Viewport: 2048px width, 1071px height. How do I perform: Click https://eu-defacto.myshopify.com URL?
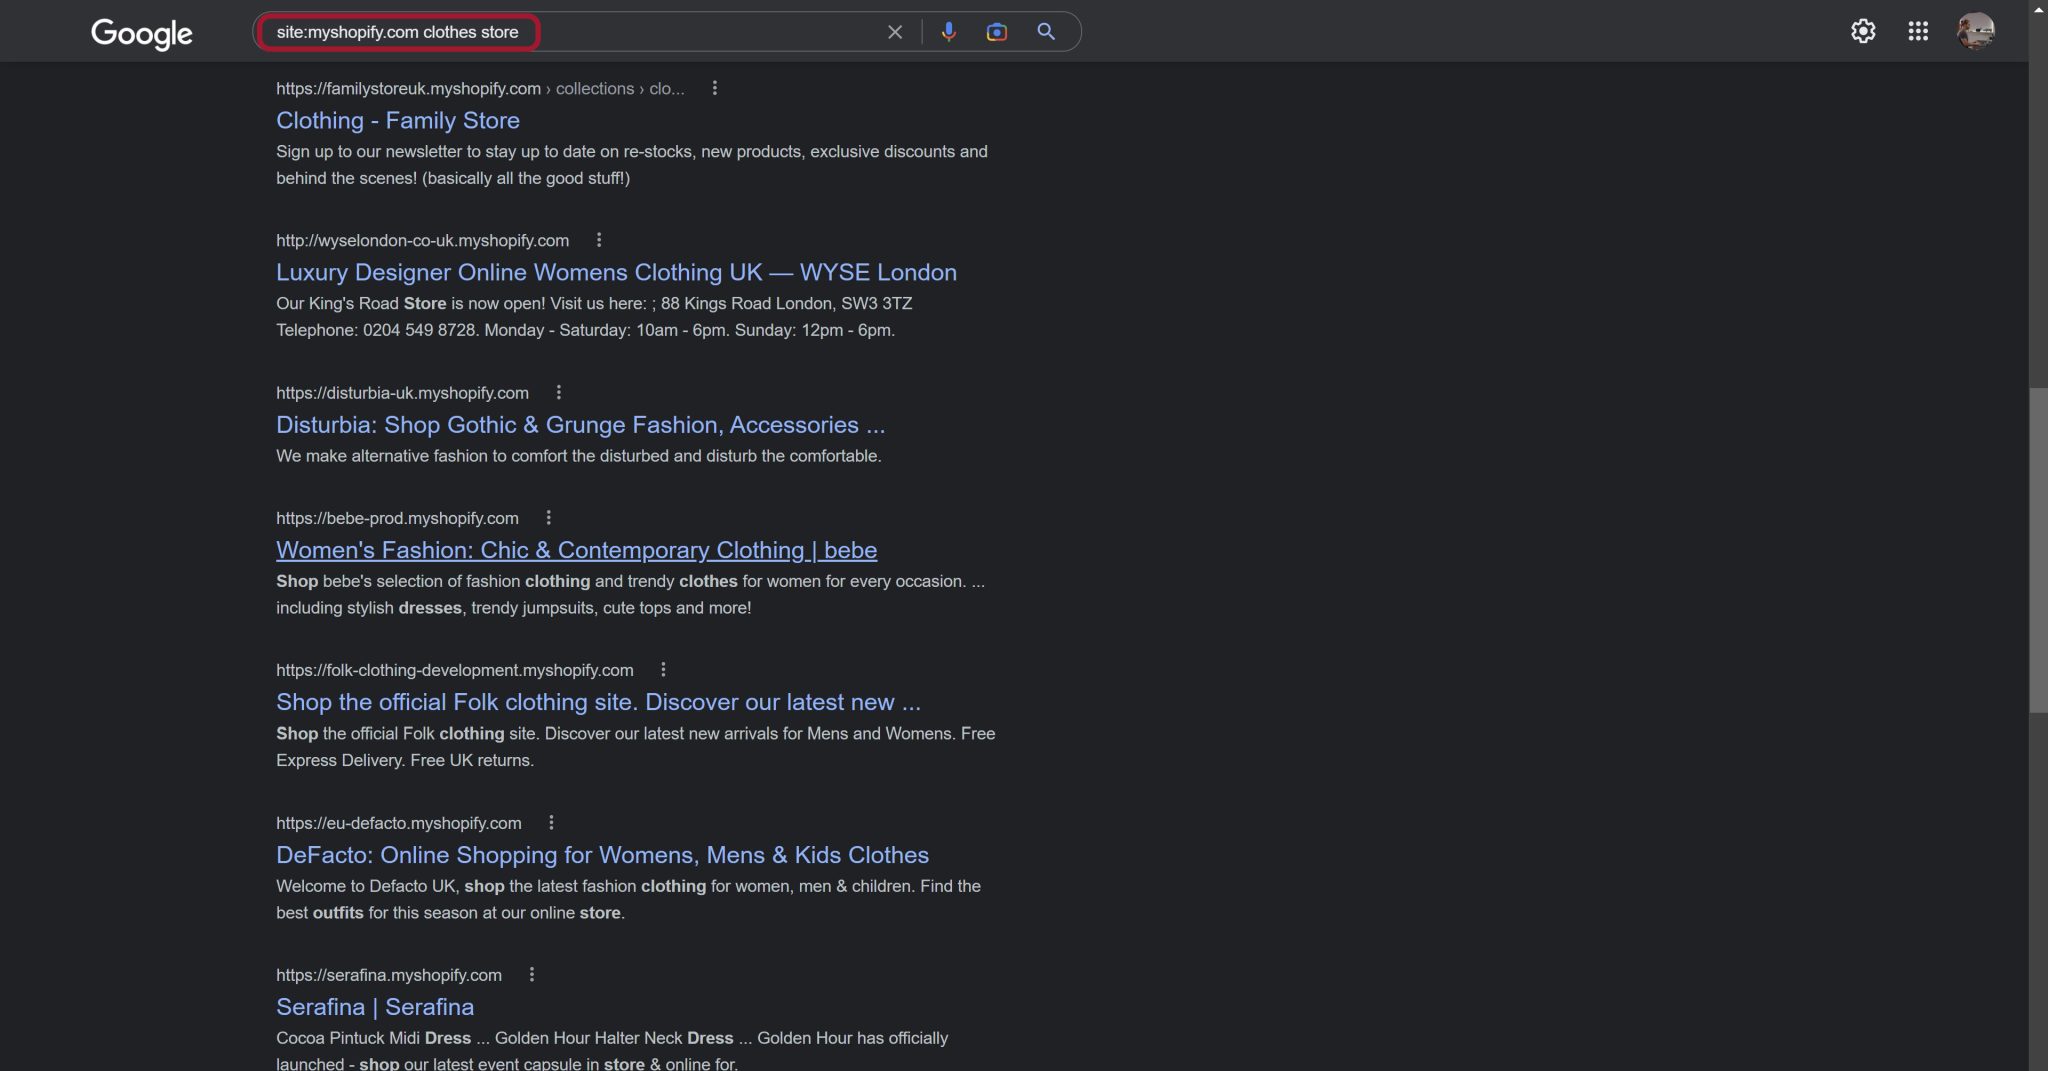[398, 823]
